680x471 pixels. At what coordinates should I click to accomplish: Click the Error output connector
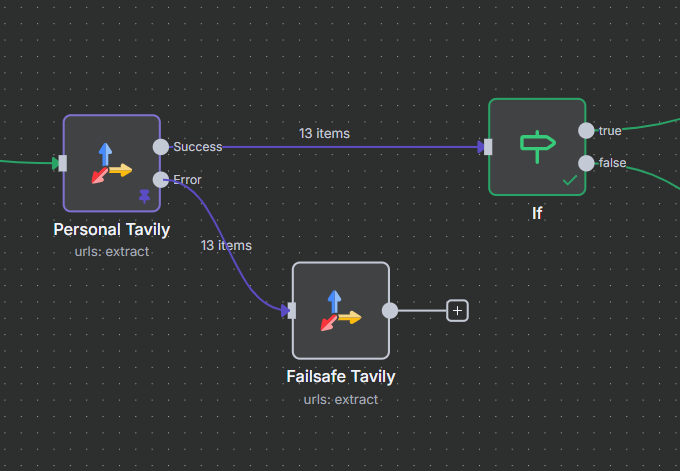pos(161,180)
